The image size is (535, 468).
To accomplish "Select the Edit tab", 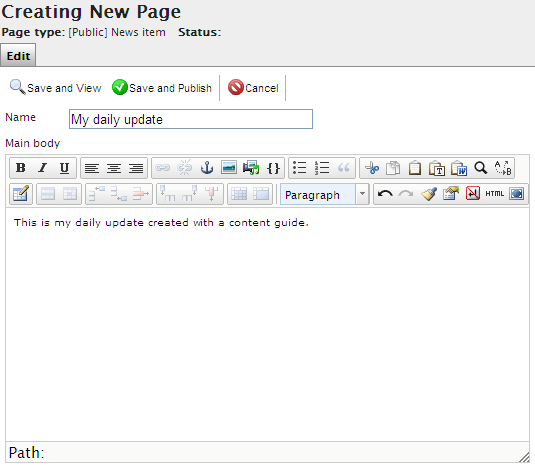I will click(18, 56).
